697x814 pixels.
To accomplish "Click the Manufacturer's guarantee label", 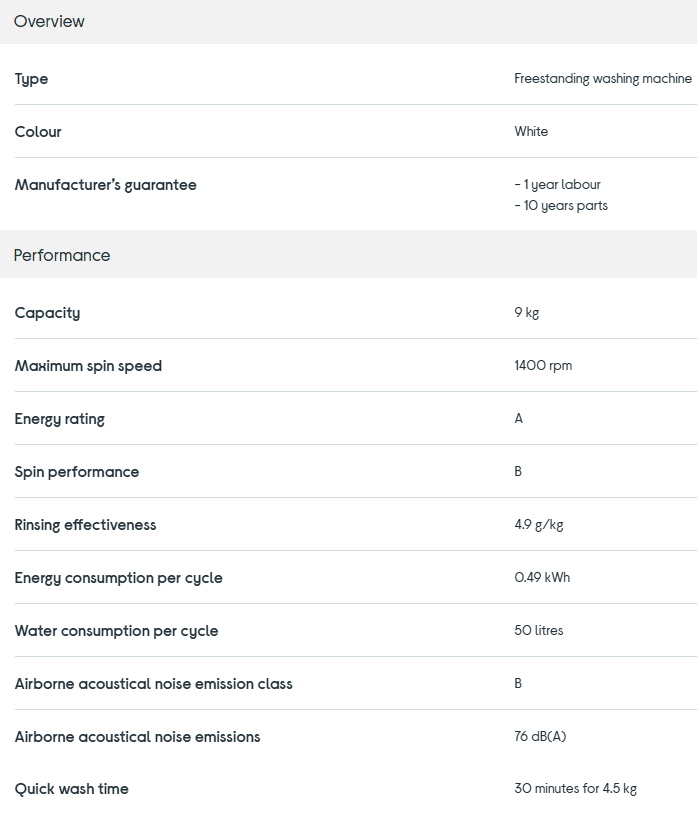I will 105,185.
